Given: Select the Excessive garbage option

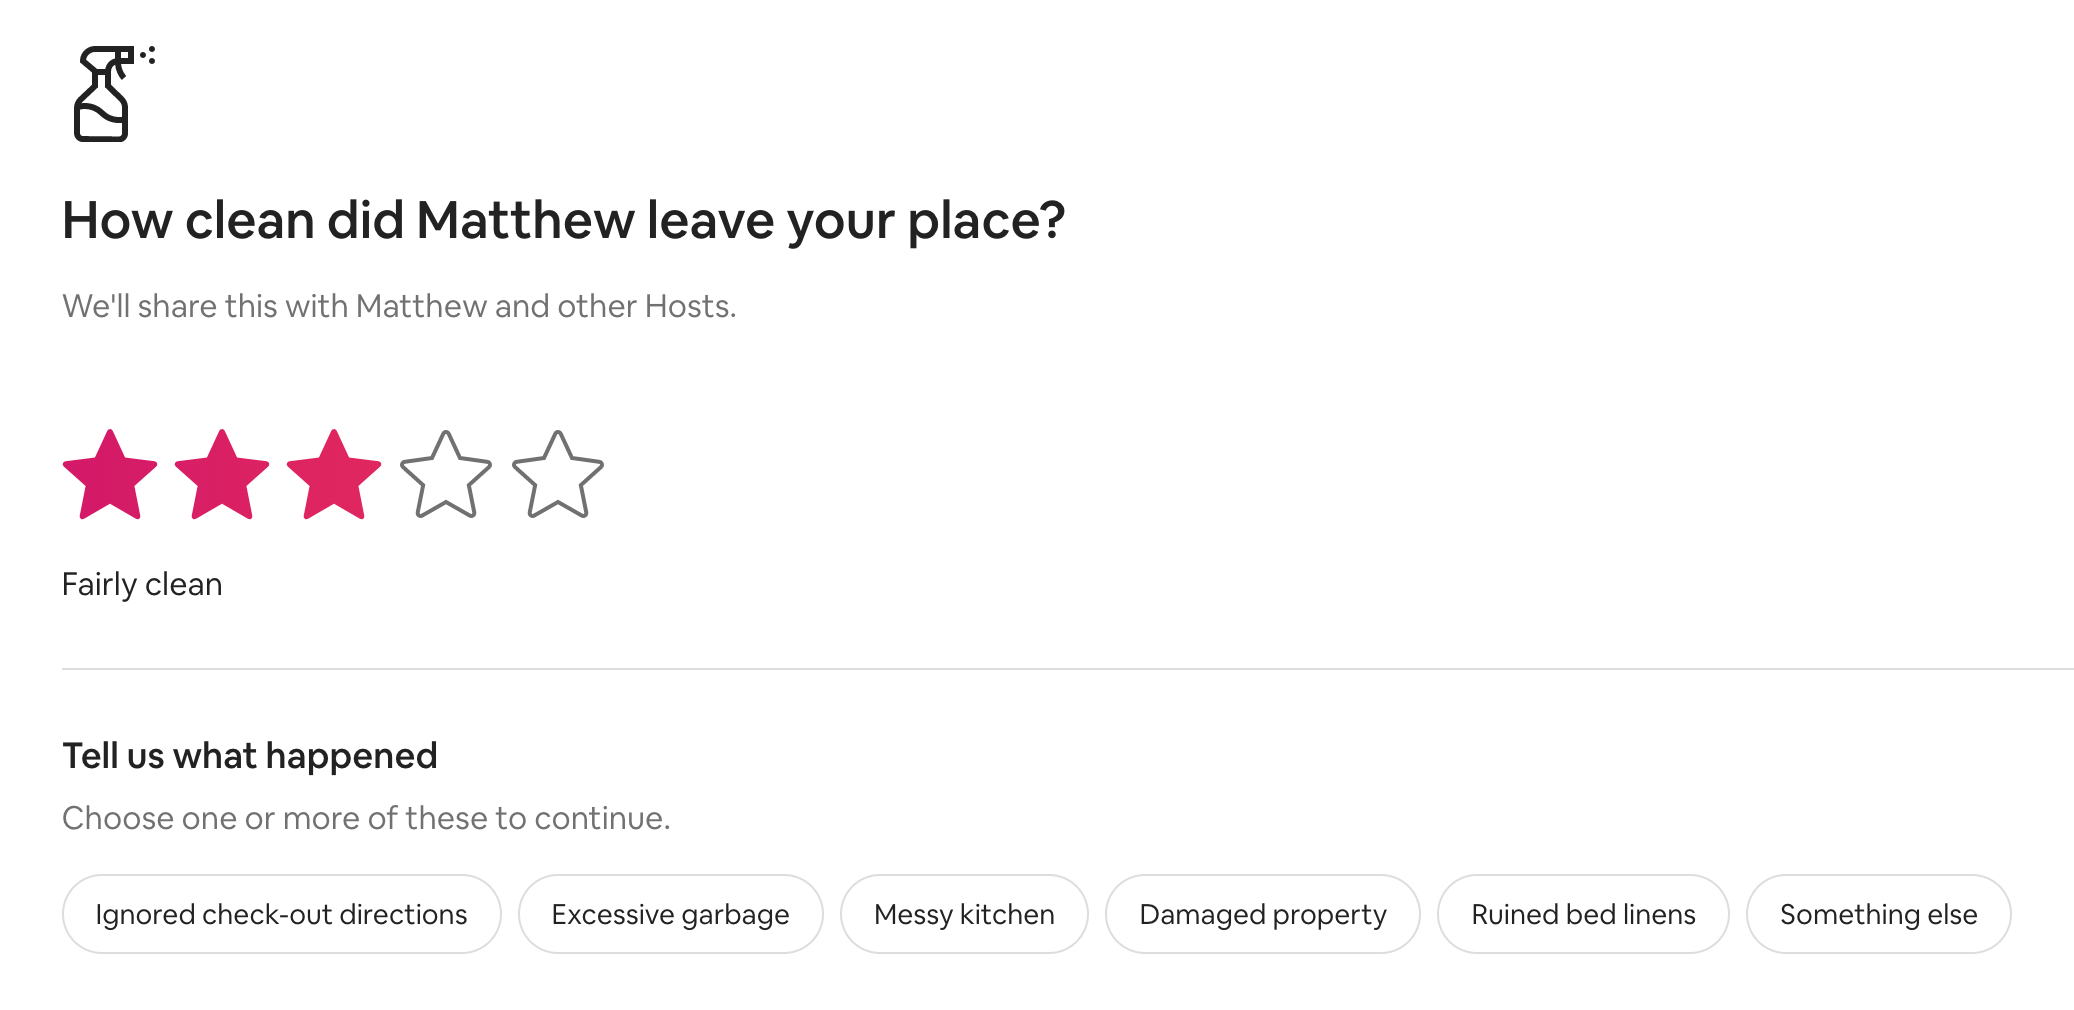Looking at the screenshot, I should (x=670, y=914).
